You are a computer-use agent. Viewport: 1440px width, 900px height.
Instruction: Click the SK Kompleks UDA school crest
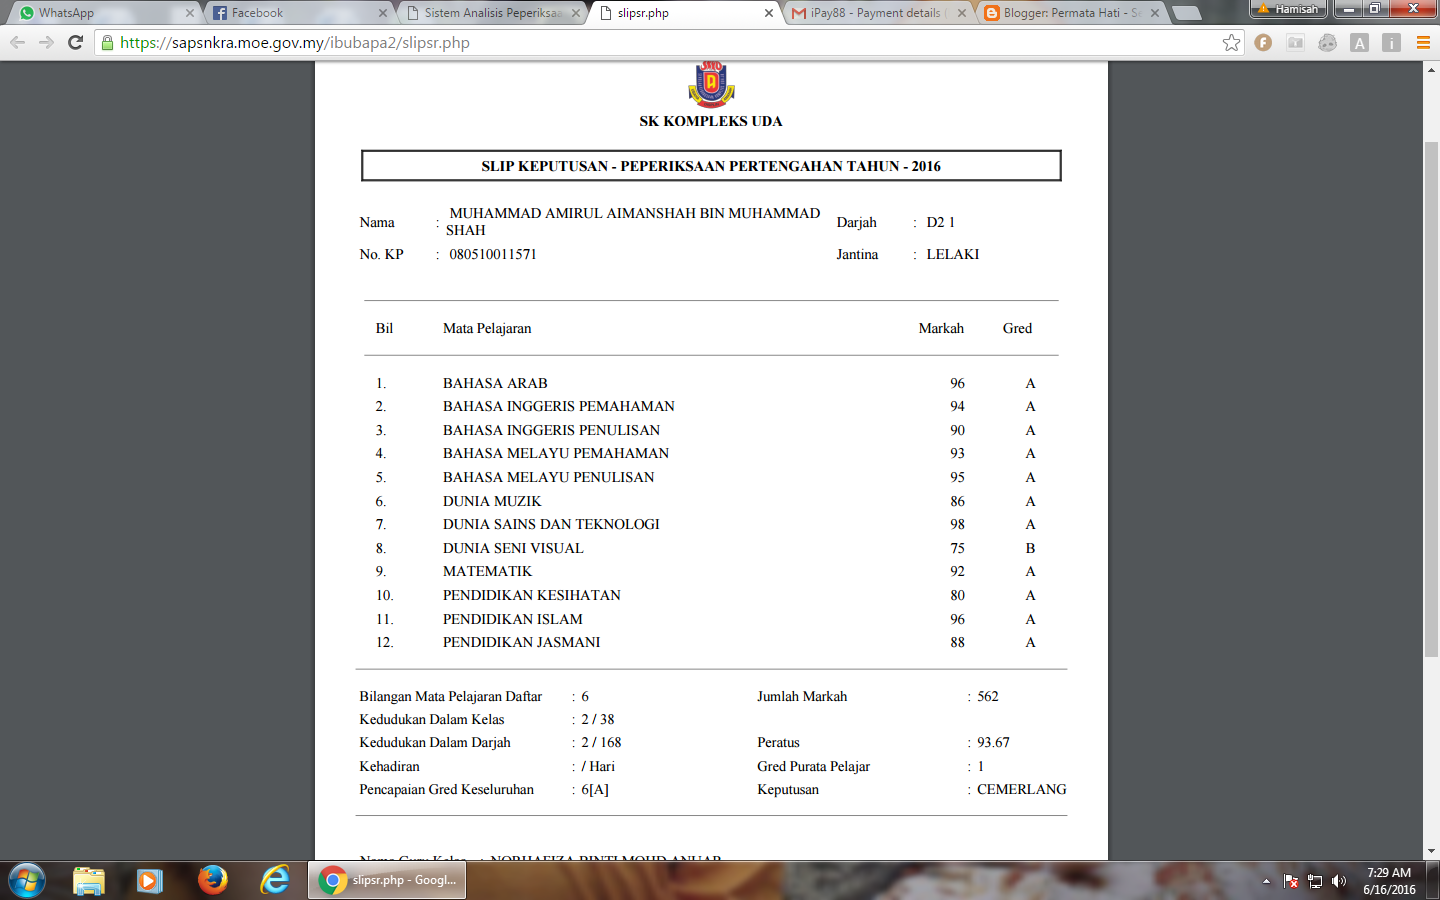tap(711, 84)
